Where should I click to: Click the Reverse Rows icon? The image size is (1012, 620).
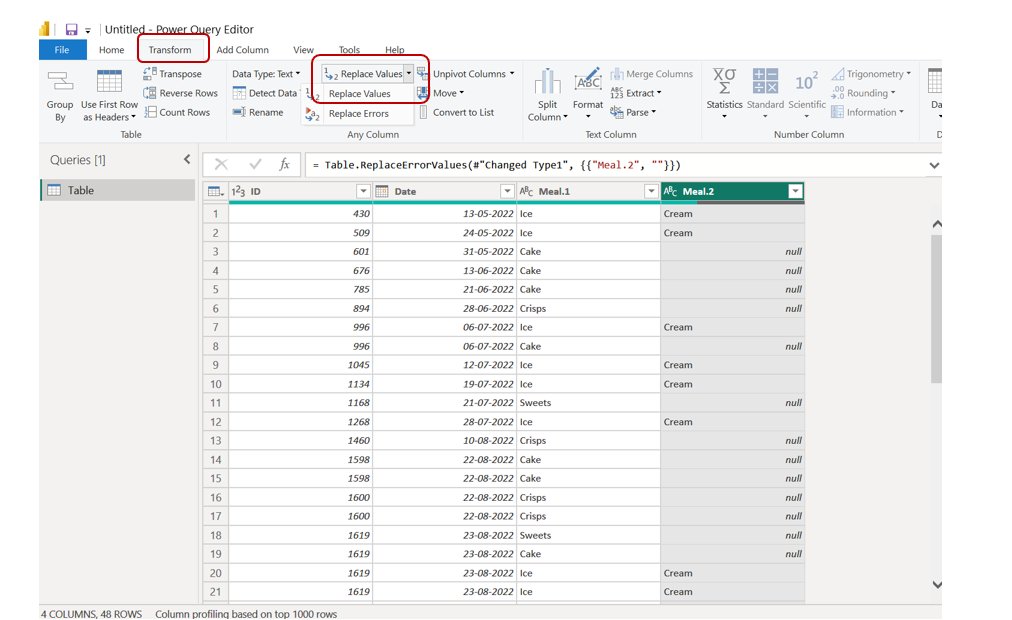click(x=150, y=93)
